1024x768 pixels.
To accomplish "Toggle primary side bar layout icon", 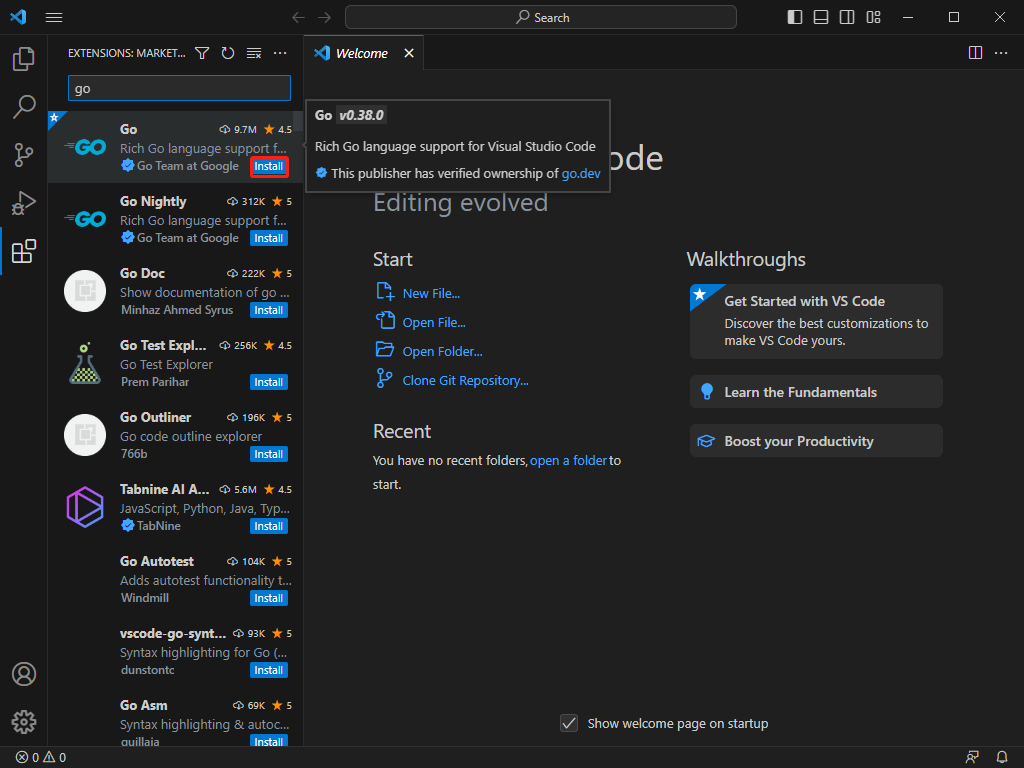I will pyautogui.click(x=795, y=18).
